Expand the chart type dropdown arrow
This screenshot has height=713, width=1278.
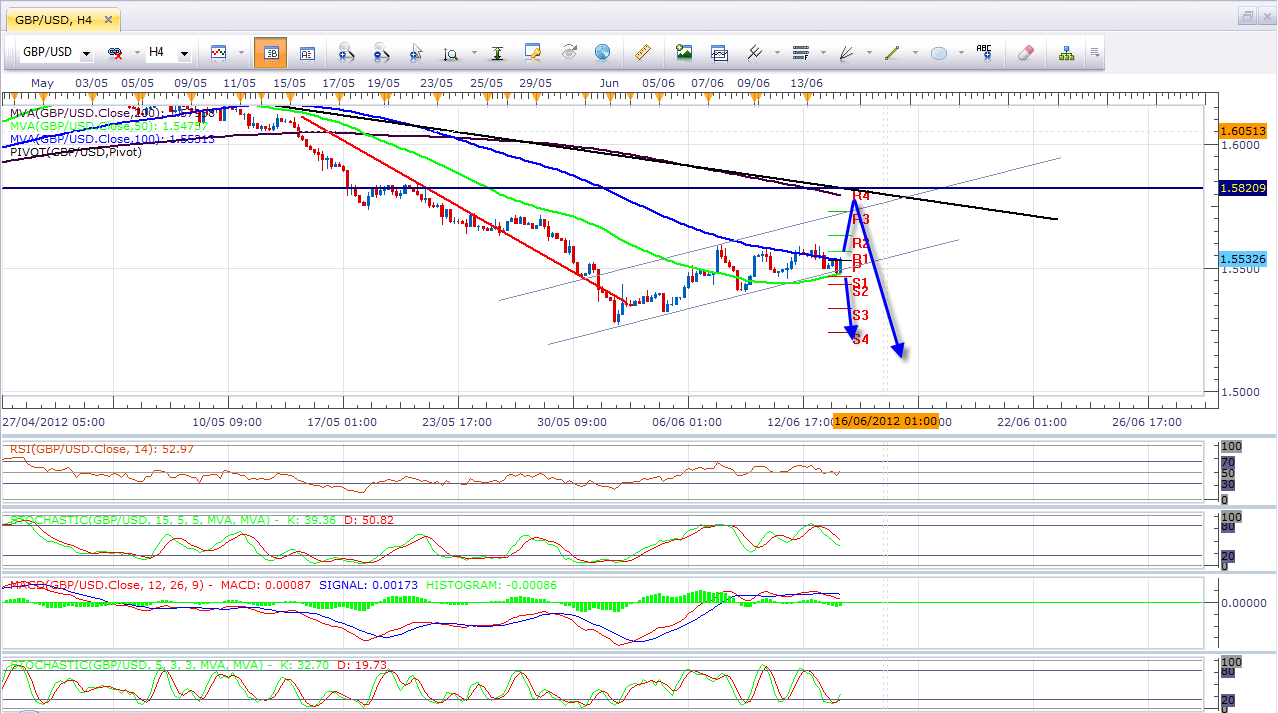(241, 54)
